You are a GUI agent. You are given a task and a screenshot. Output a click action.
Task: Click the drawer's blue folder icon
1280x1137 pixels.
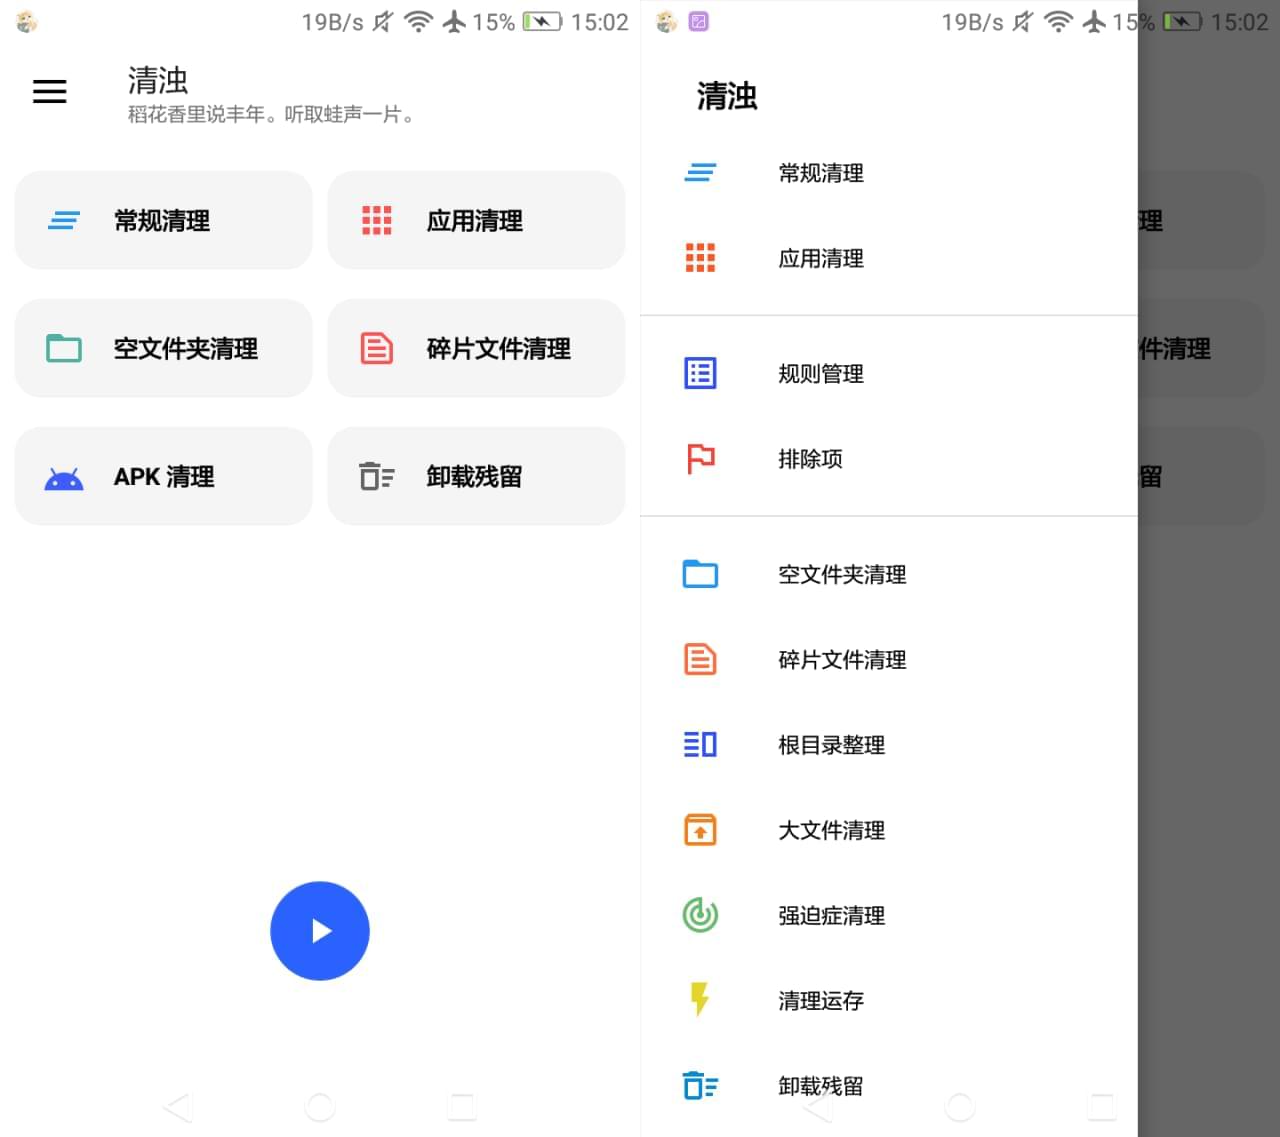[700, 574]
